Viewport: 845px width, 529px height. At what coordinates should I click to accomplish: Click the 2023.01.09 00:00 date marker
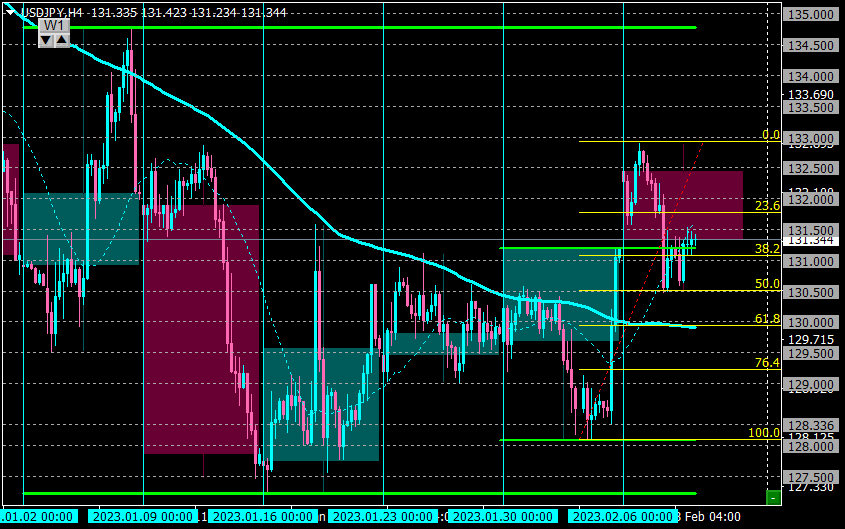143,517
